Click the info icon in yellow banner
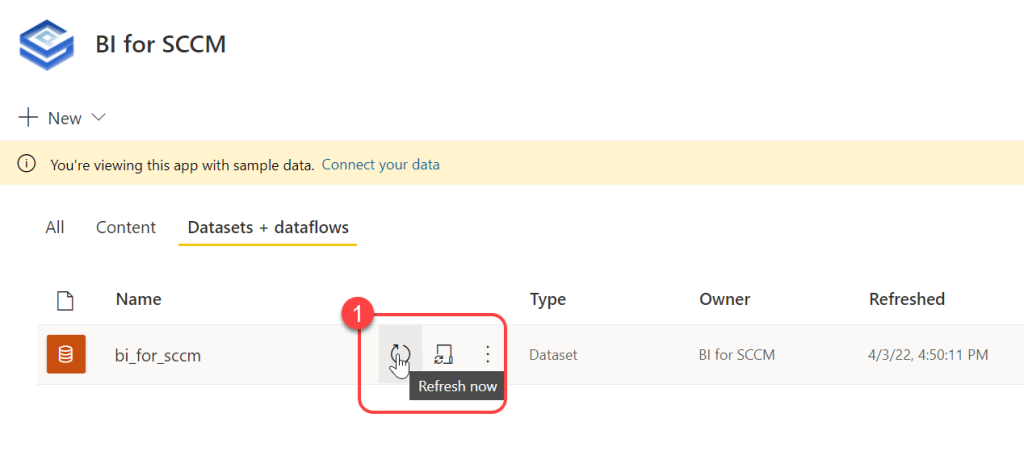The image size is (1024, 455). tap(28, 164)
